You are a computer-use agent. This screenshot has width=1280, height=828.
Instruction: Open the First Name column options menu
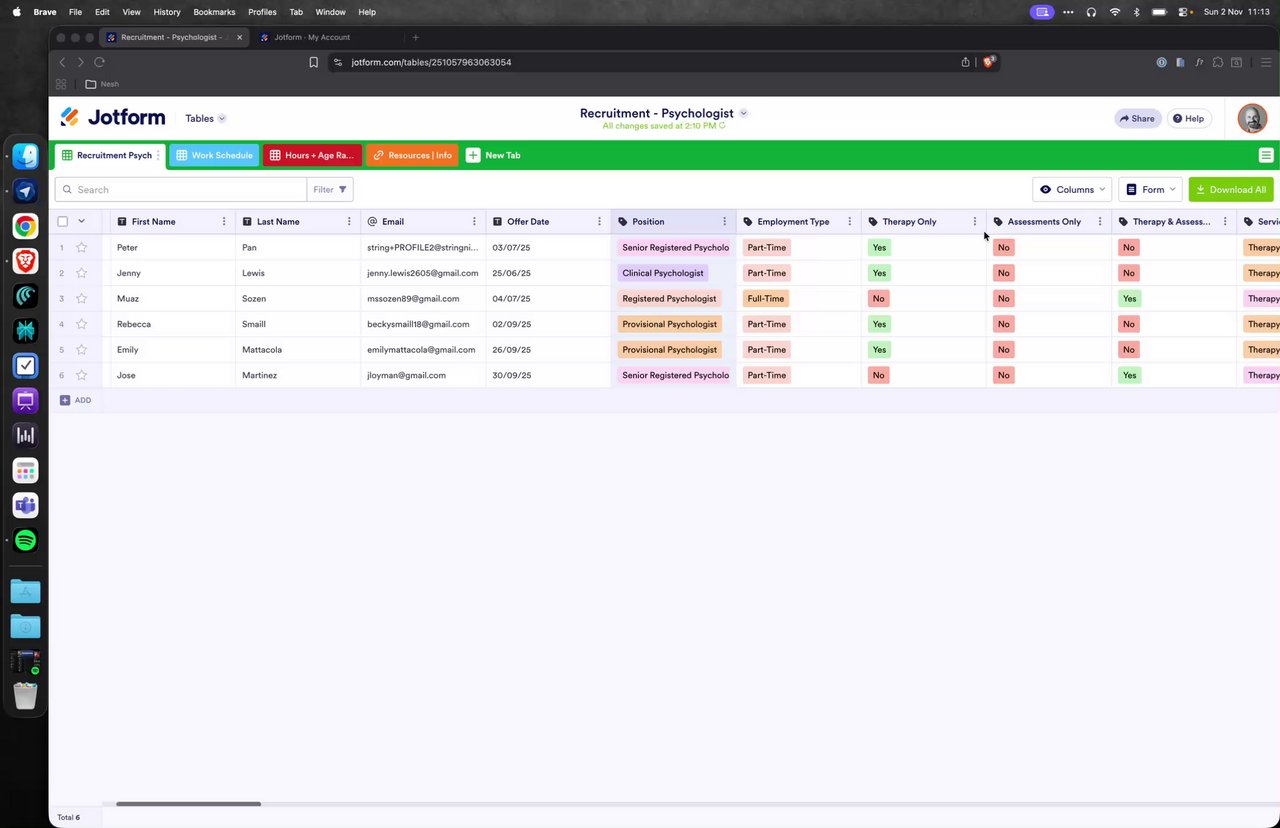click(x=224, y=222)
